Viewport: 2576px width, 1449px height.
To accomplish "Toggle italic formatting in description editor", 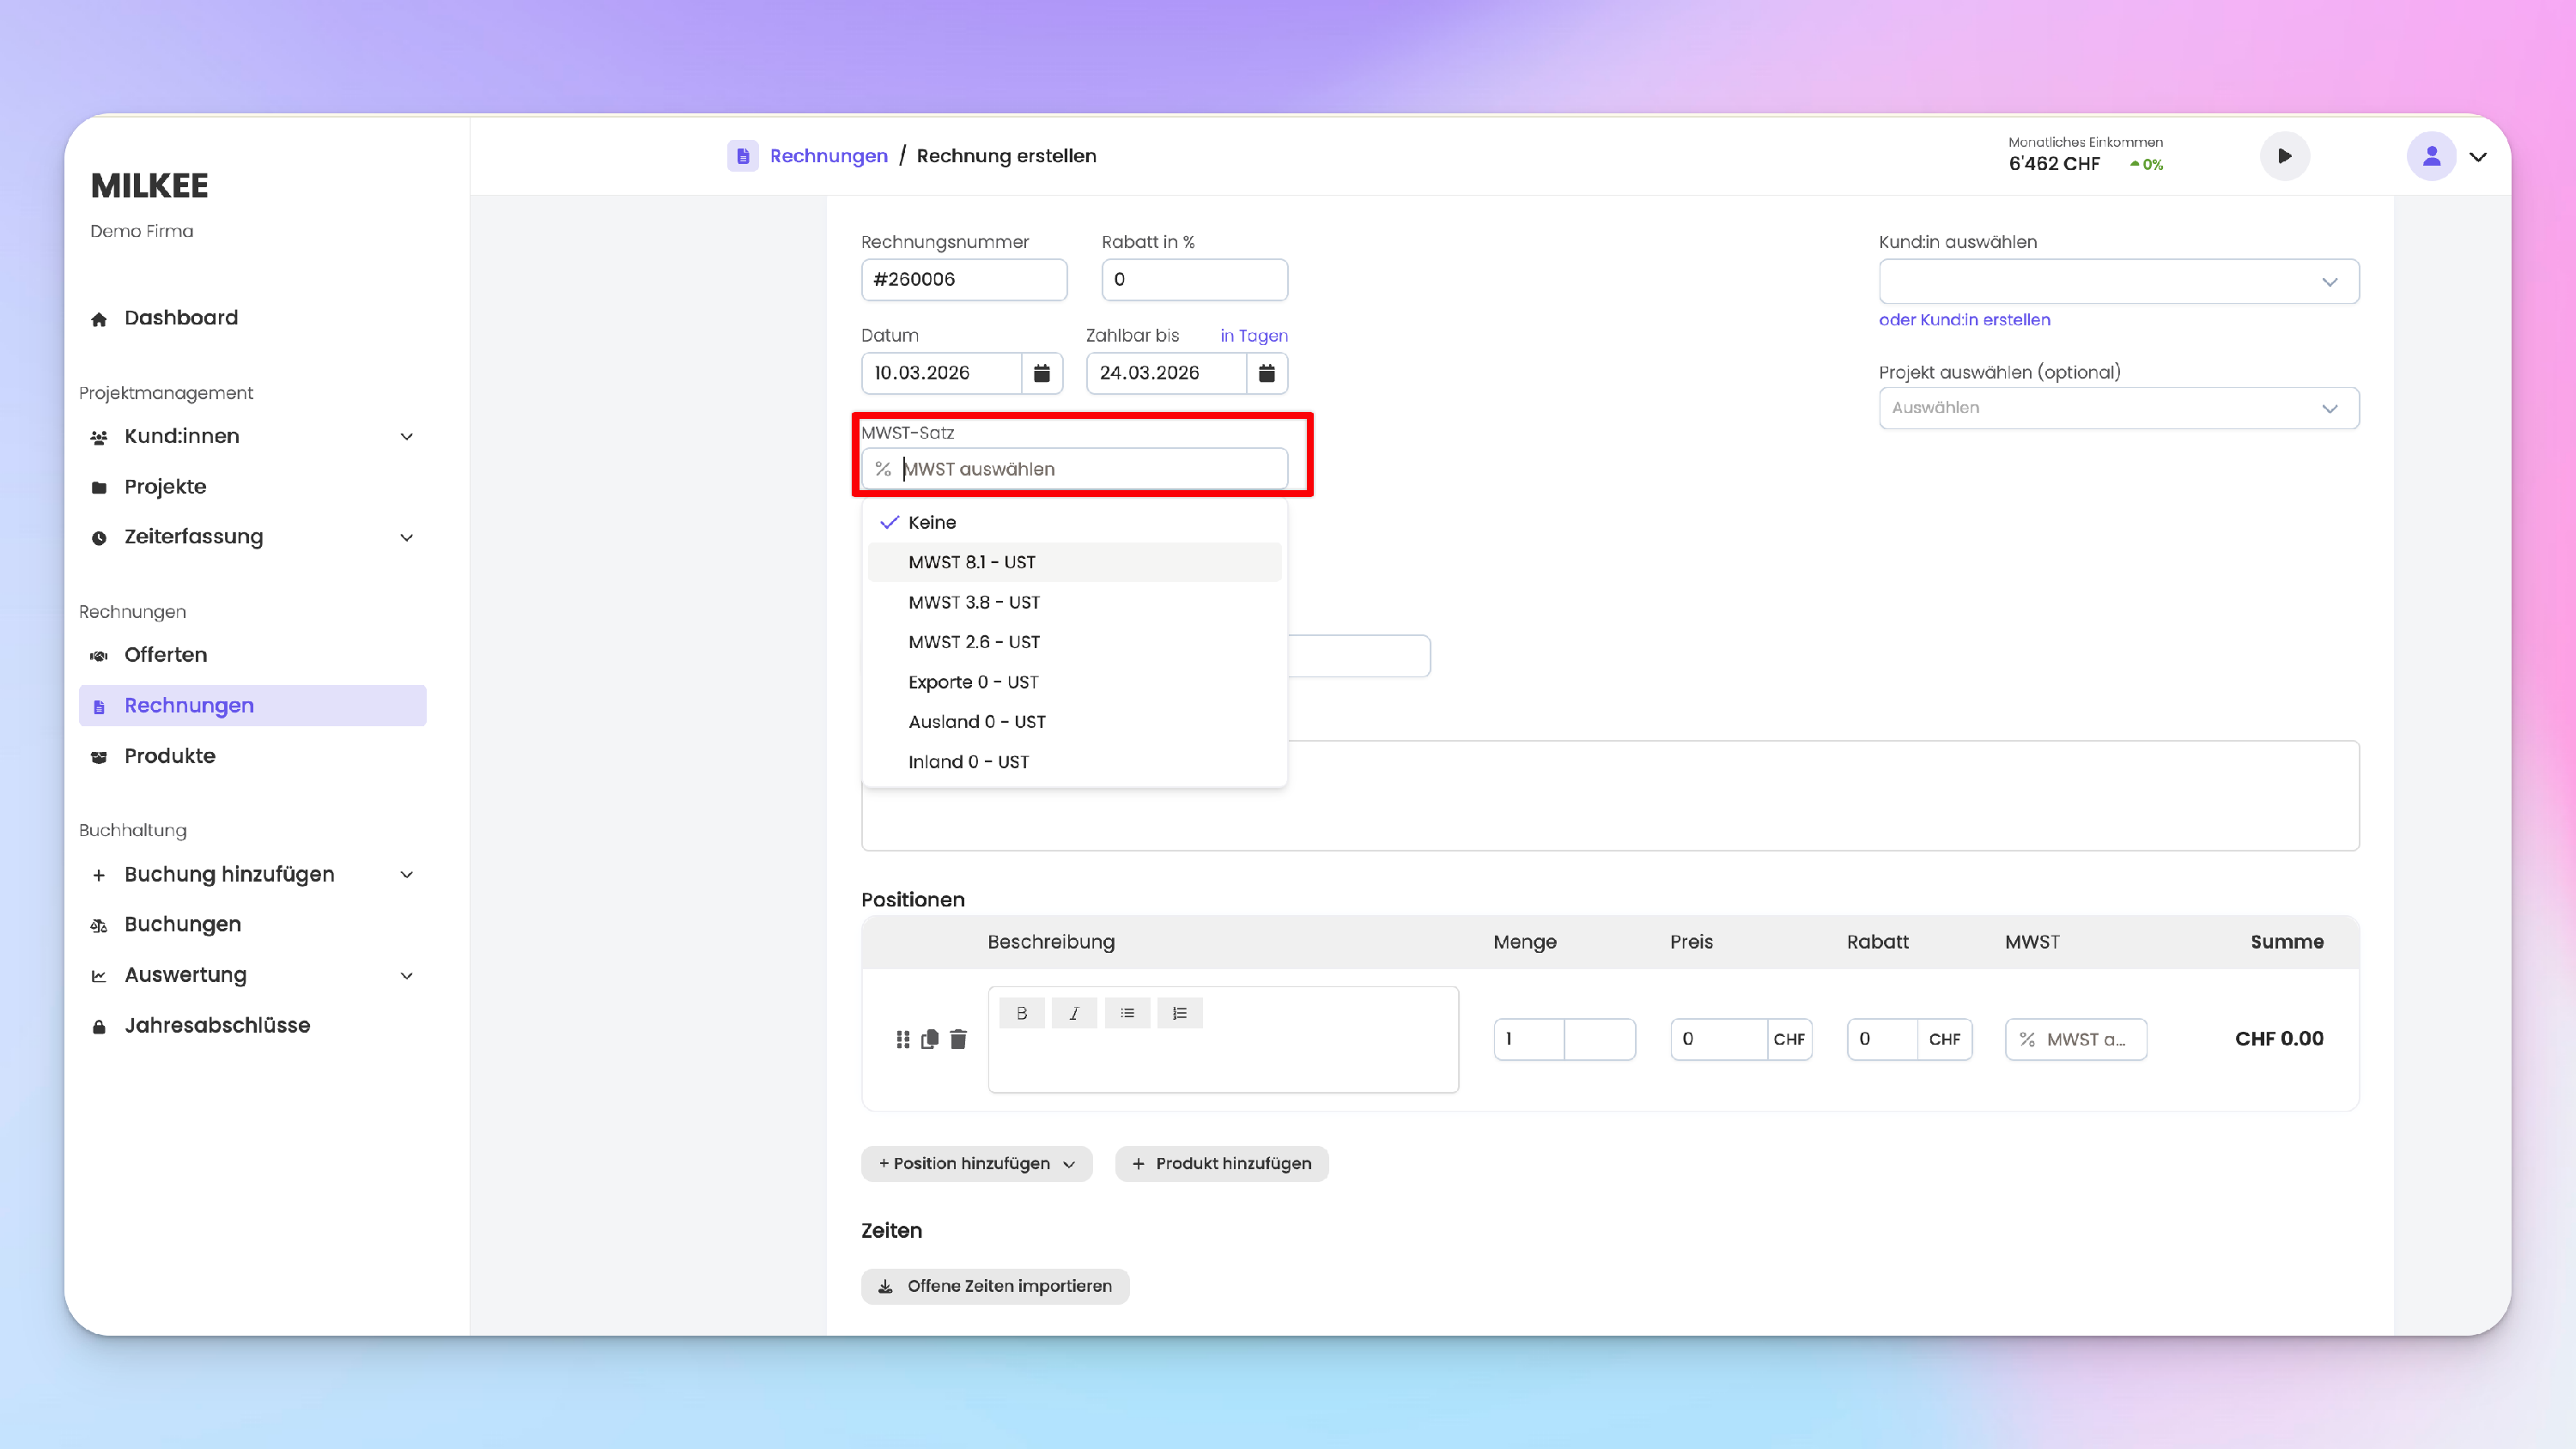I will pyautogui.click(x=1074, y=1013).
